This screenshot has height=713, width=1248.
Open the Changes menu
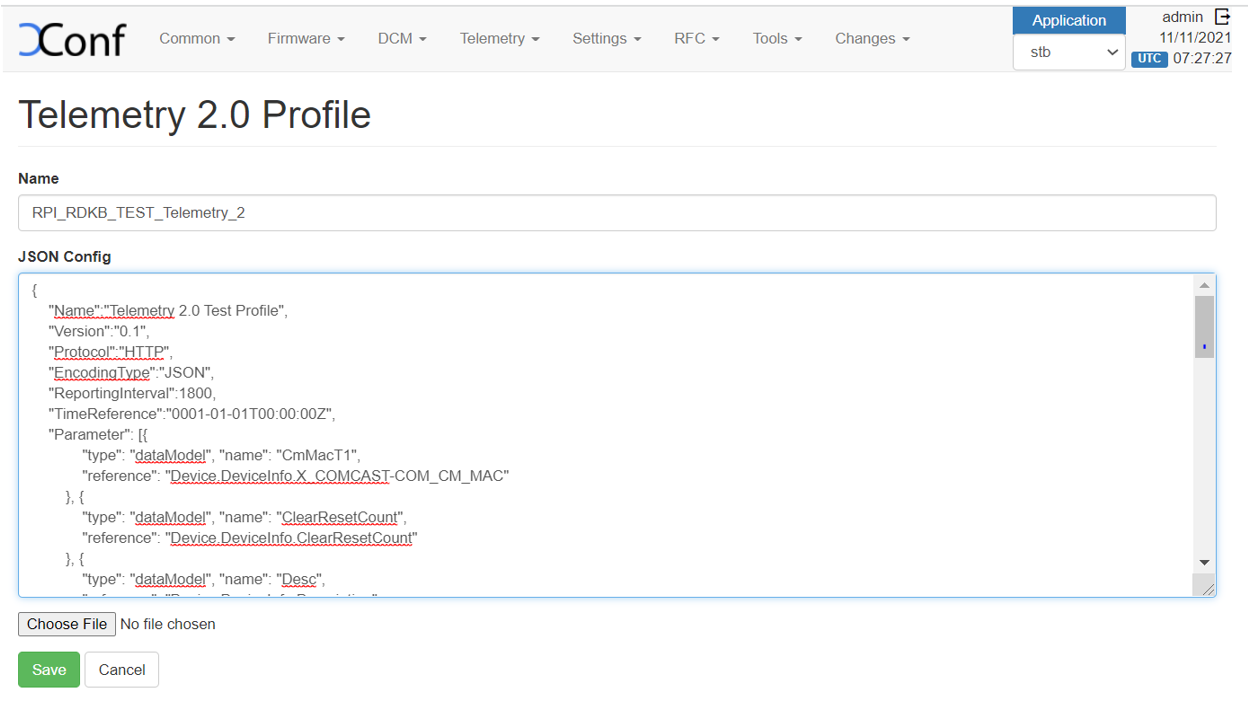[872, 39]
